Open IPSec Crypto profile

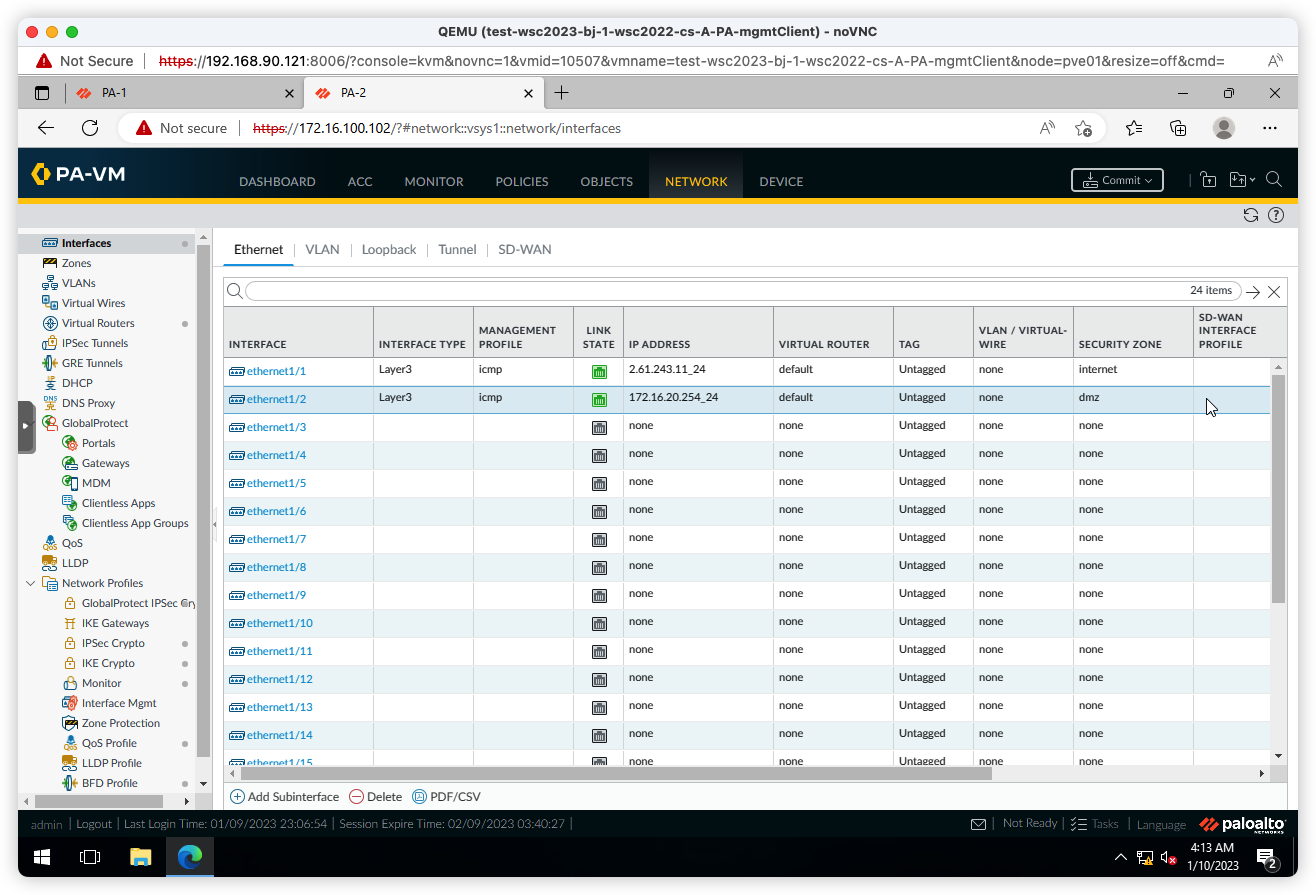(x=104, y=643)
